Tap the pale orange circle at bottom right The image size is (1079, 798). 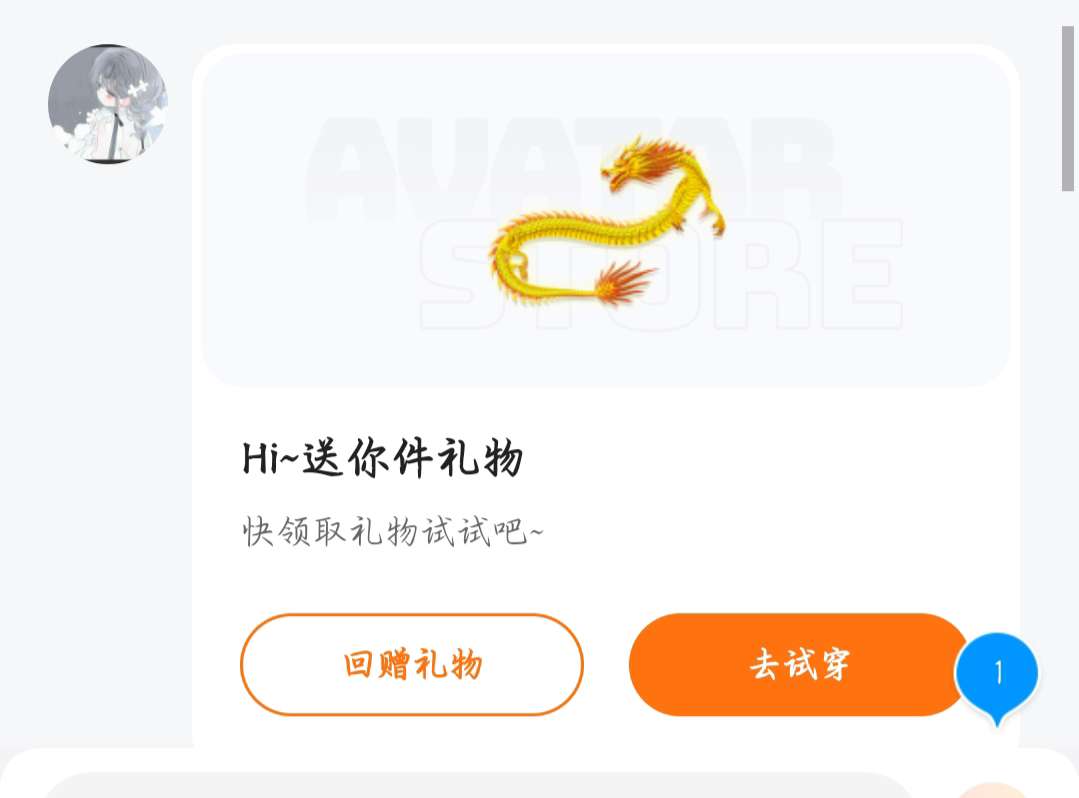coord(992,790)
